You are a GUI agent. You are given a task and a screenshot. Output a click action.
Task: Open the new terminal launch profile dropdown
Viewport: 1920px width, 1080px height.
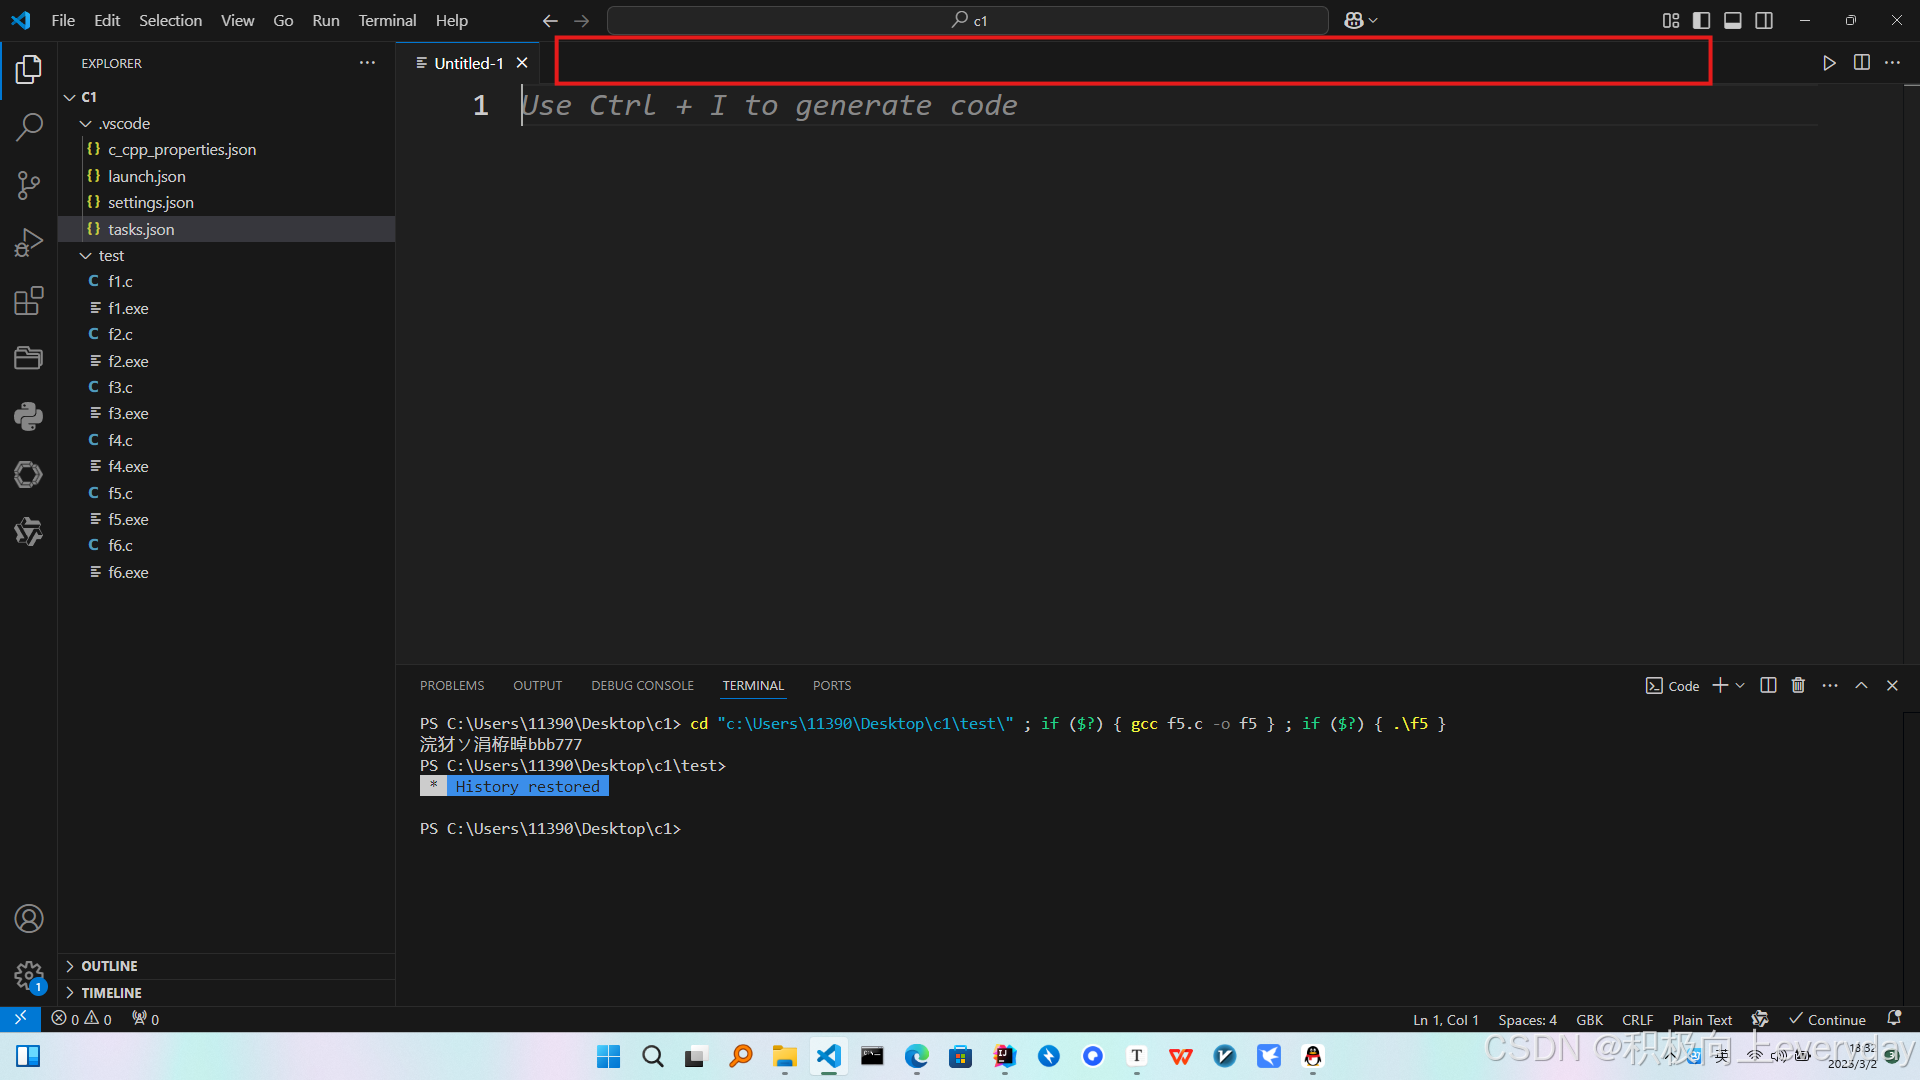[x=1741, y=686]
